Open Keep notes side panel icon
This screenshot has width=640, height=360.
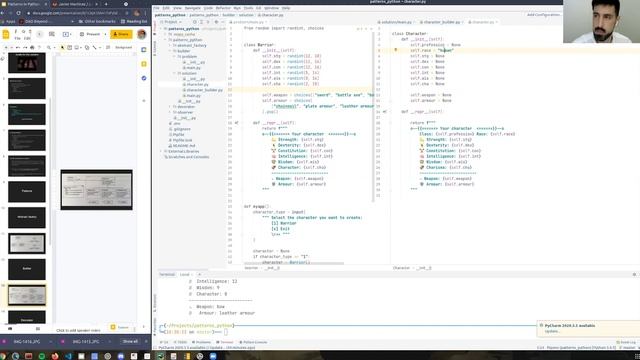(x=144, y=64)
